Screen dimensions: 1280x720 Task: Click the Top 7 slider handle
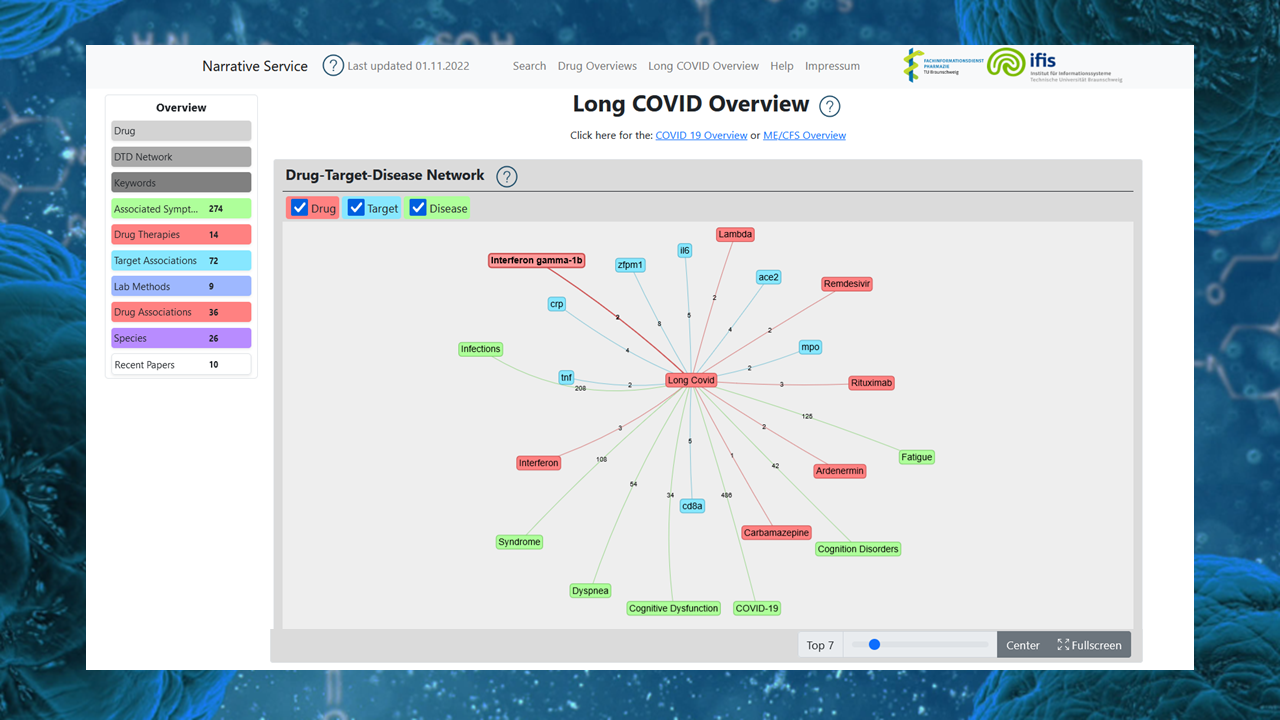[x=874, y=645]
